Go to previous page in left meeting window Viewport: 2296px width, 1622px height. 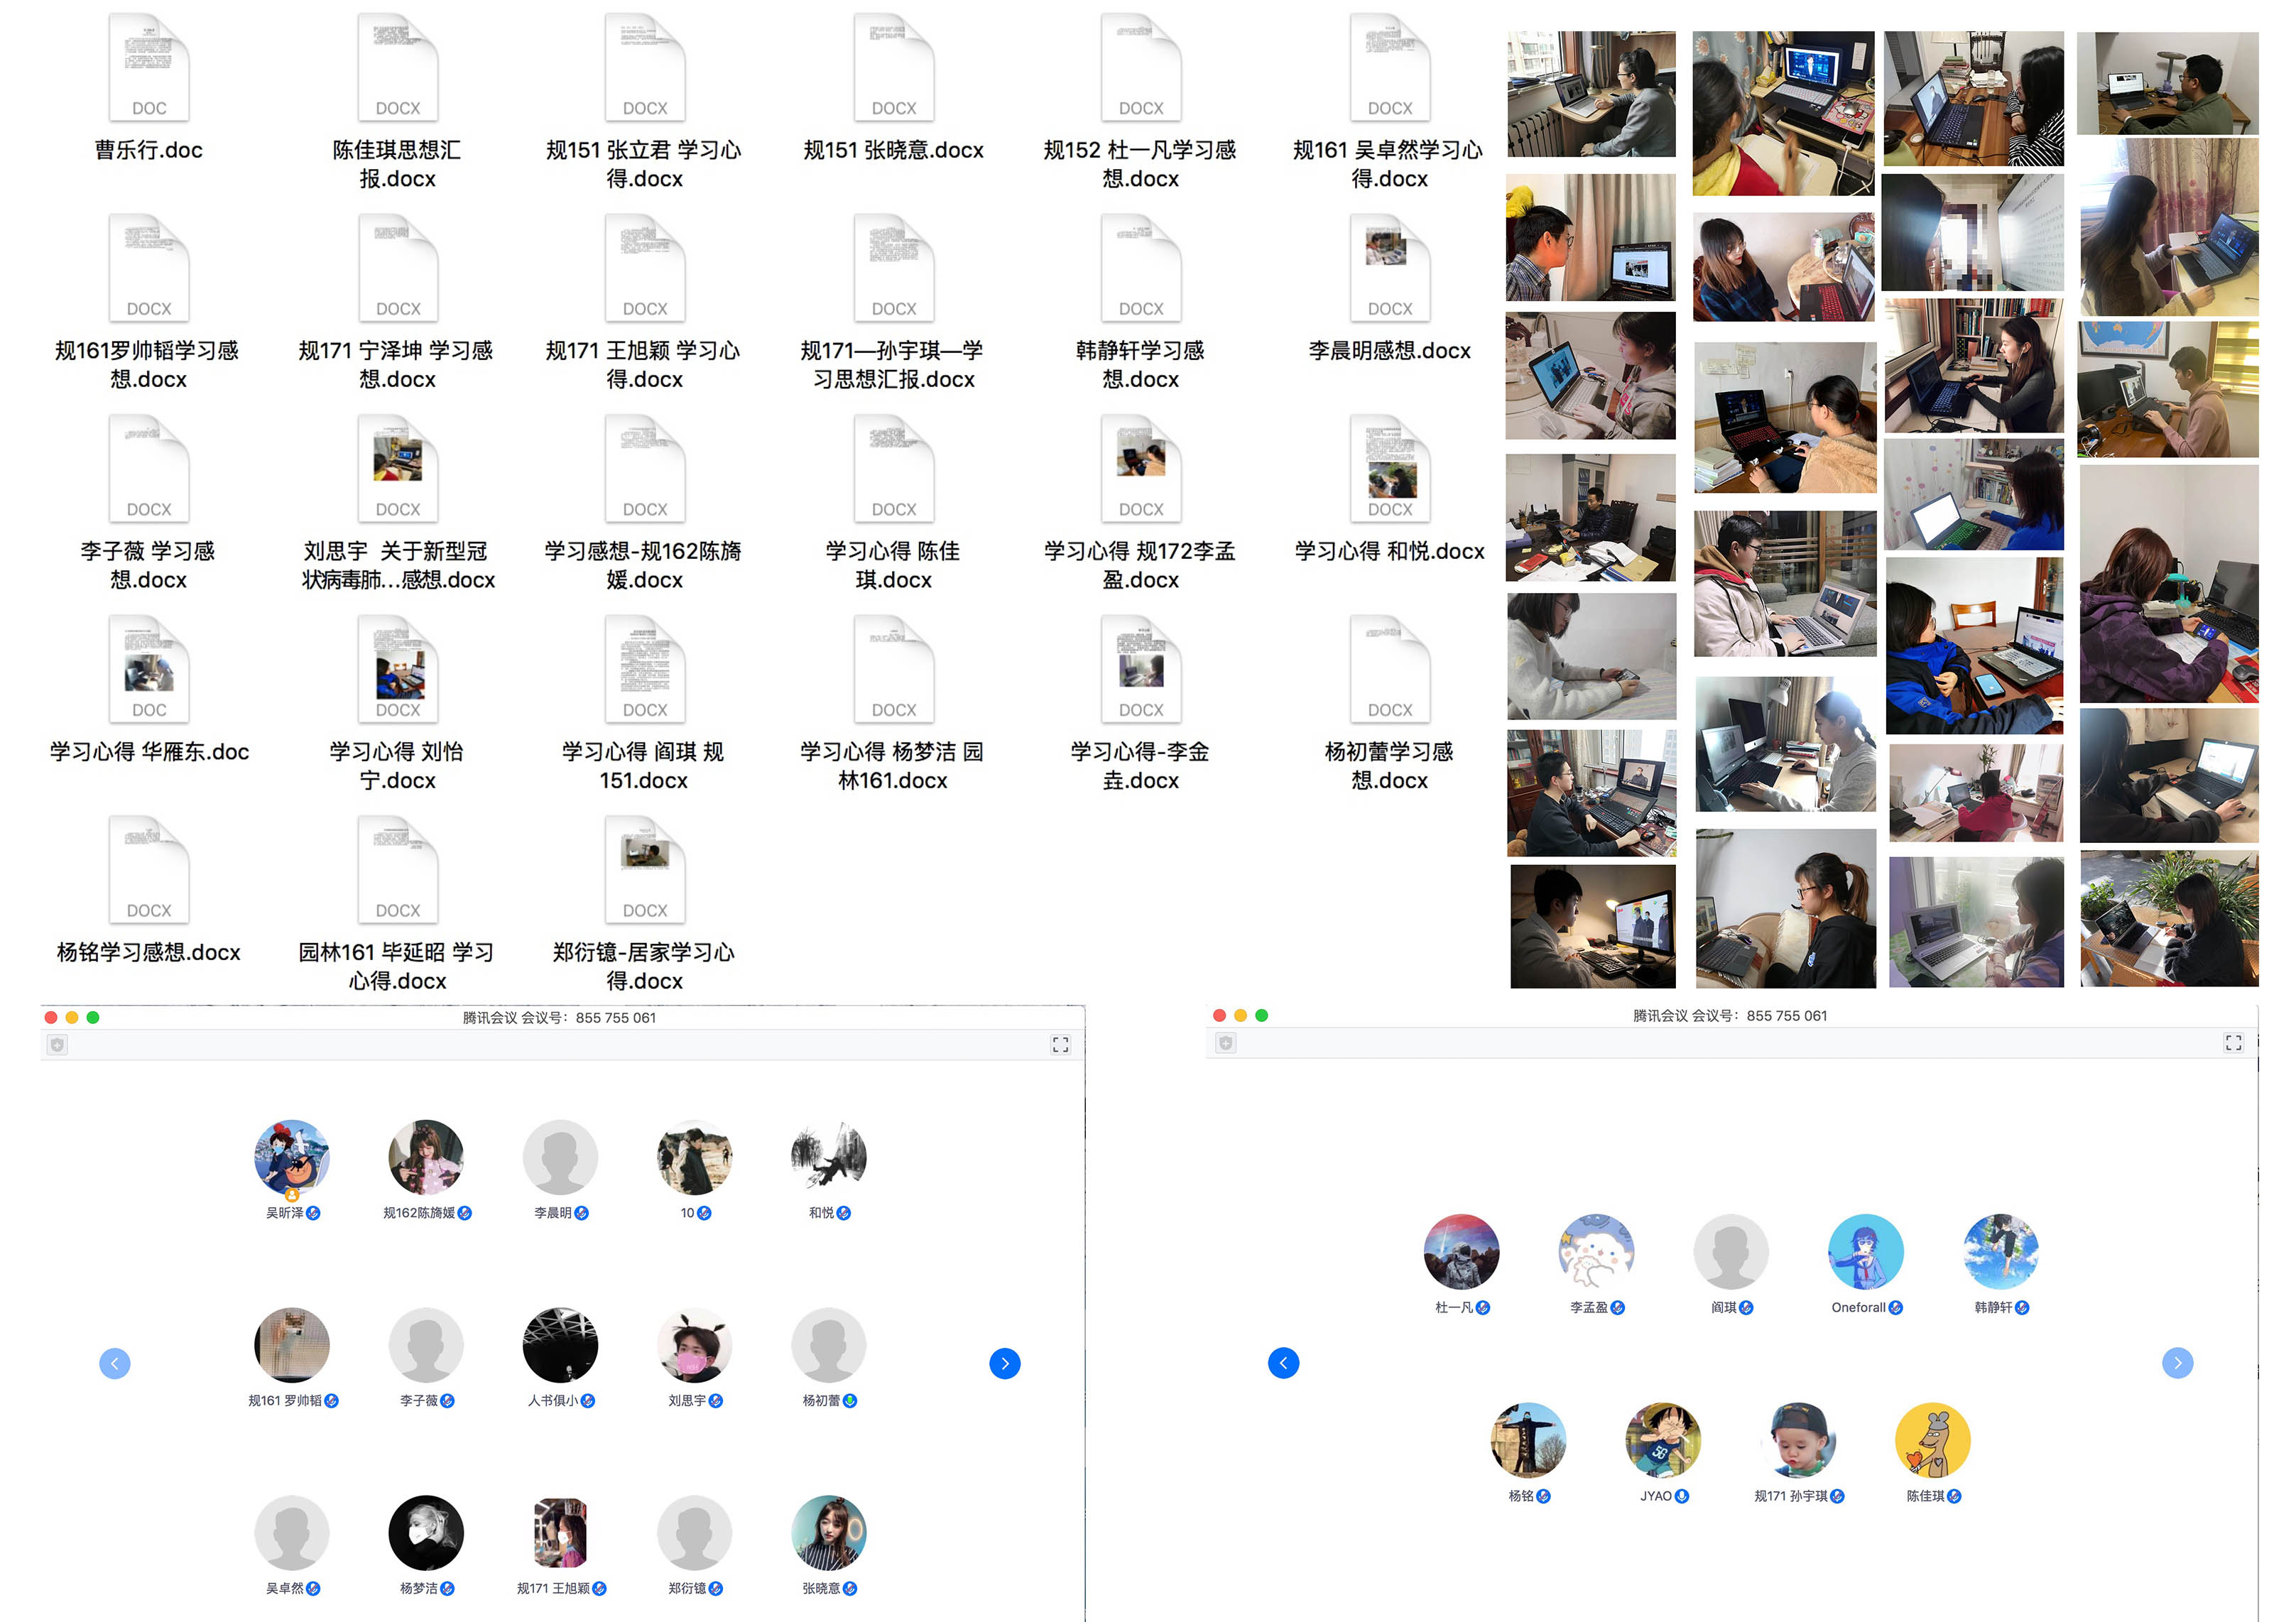pyautogui.click(x=115, y=1364)
